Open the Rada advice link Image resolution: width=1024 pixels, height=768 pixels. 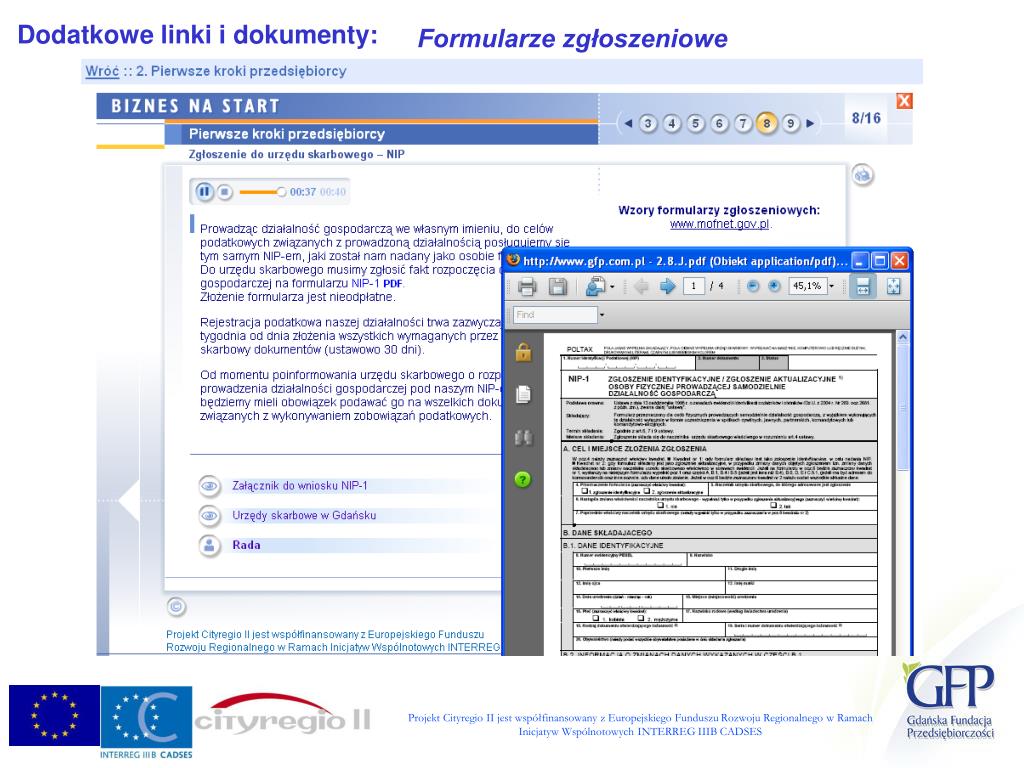pos(246,545)
